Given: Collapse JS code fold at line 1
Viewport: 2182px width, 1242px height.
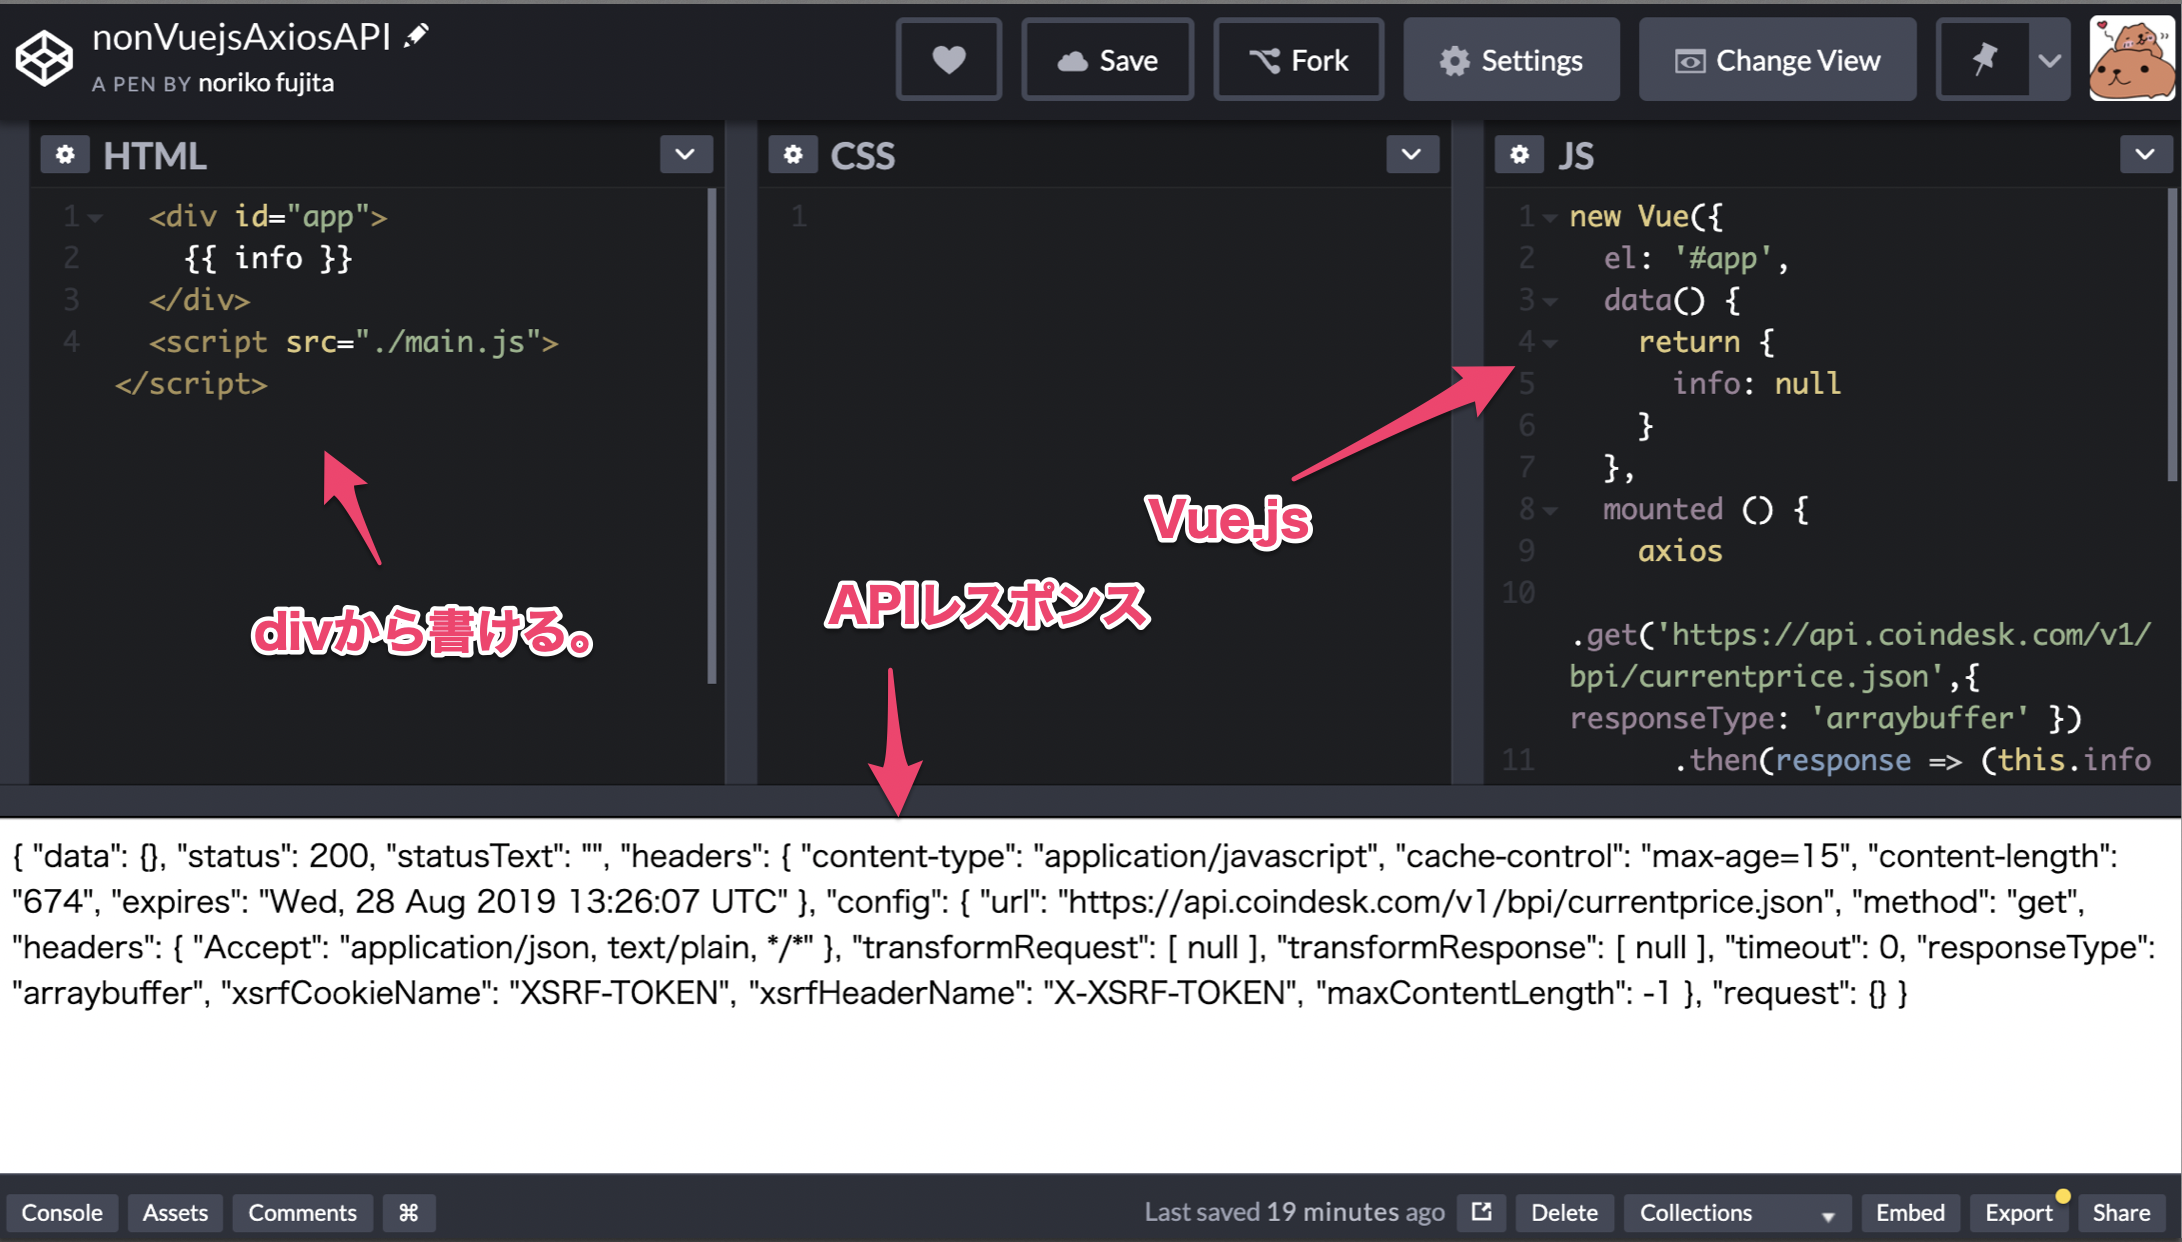Looking at the screenshot, I should [1549, 217].
